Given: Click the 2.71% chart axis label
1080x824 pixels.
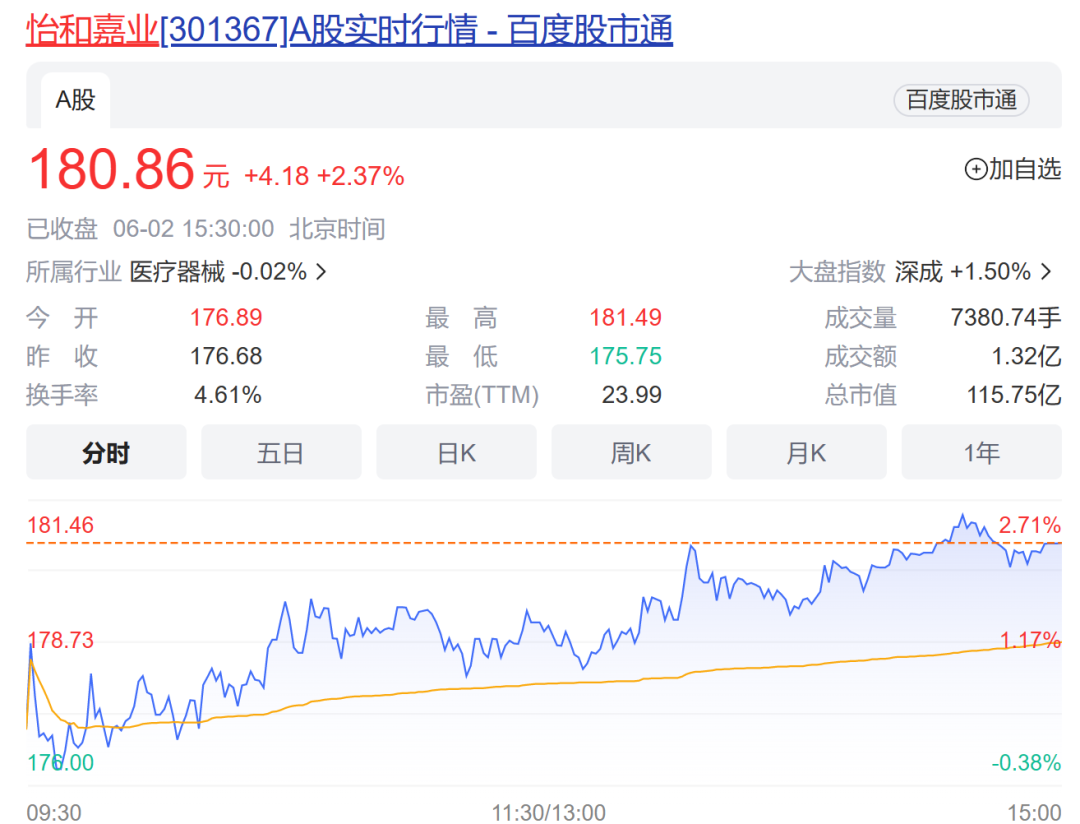Looking at the screenshot, I should 1030,525.
